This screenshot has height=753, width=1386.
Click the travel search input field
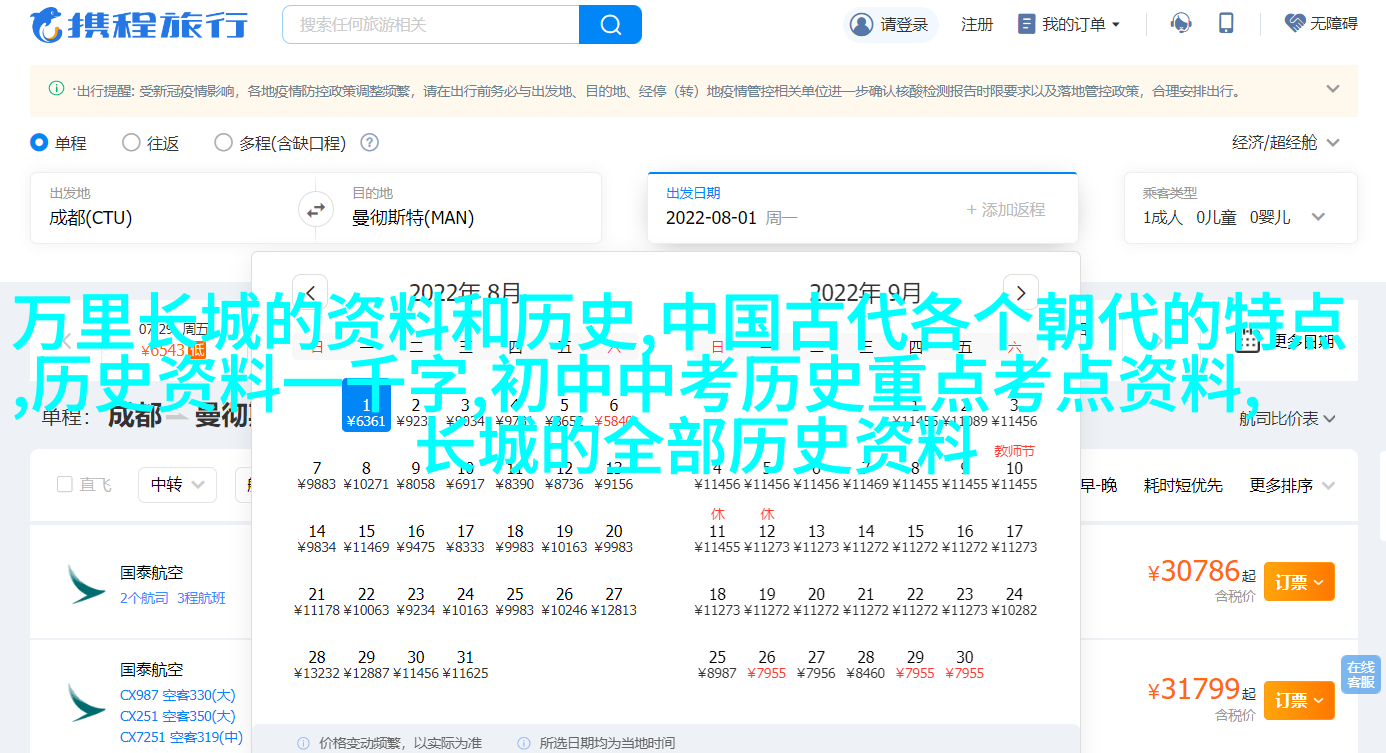point(430,24)
